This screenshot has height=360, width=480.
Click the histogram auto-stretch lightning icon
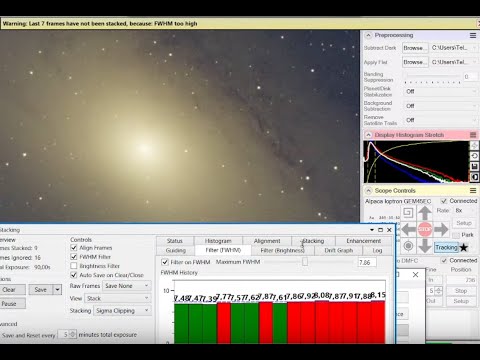[474, 146]
